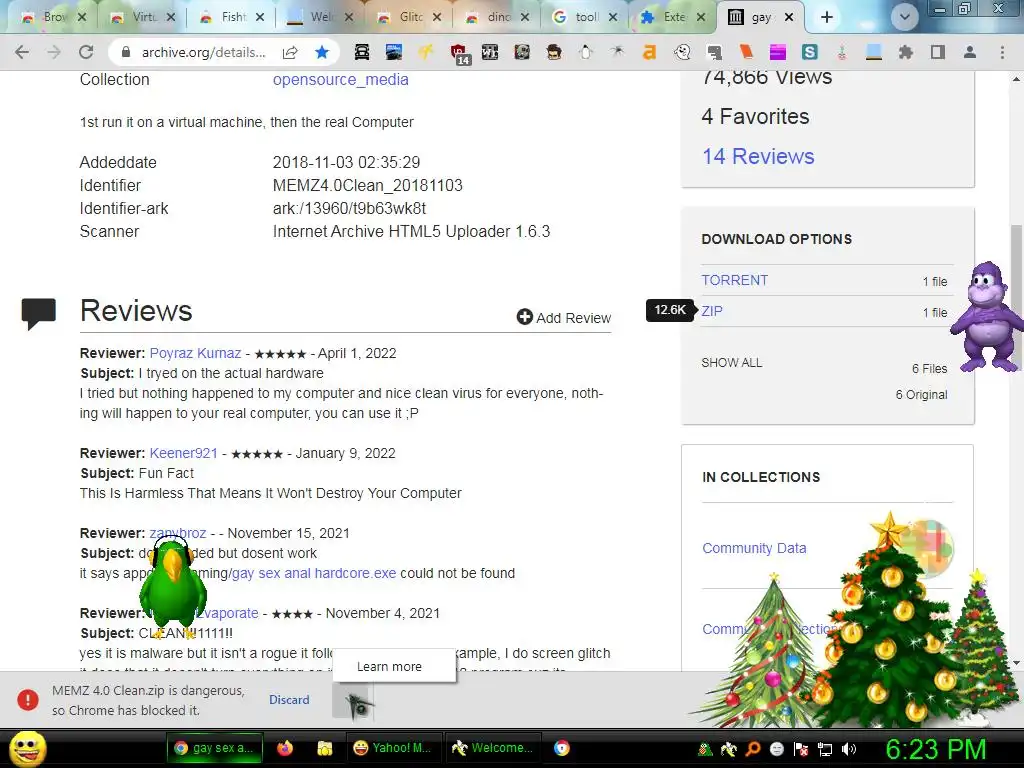1024x768 pixels.
Task: Click the orange magnifier tray icon
Action: (x=753, y=749)
